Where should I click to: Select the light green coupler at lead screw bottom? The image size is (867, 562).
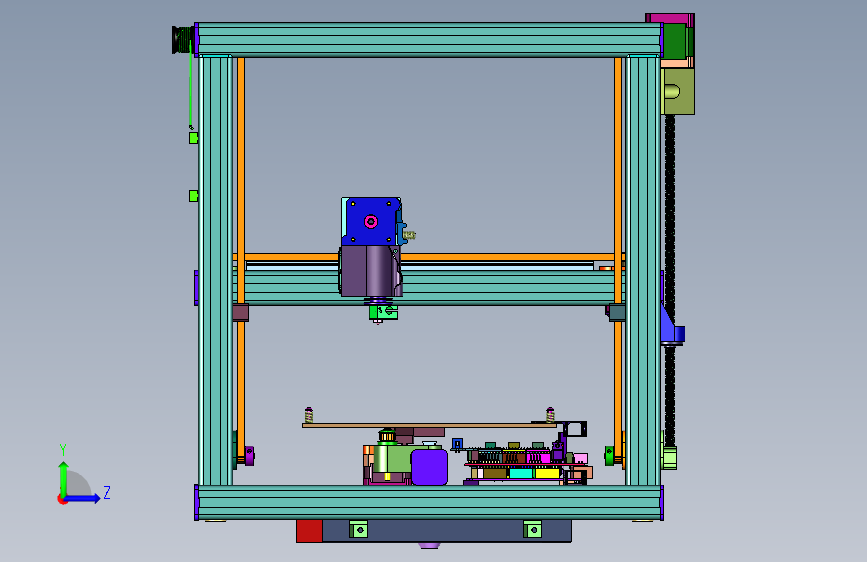point(670,459)
